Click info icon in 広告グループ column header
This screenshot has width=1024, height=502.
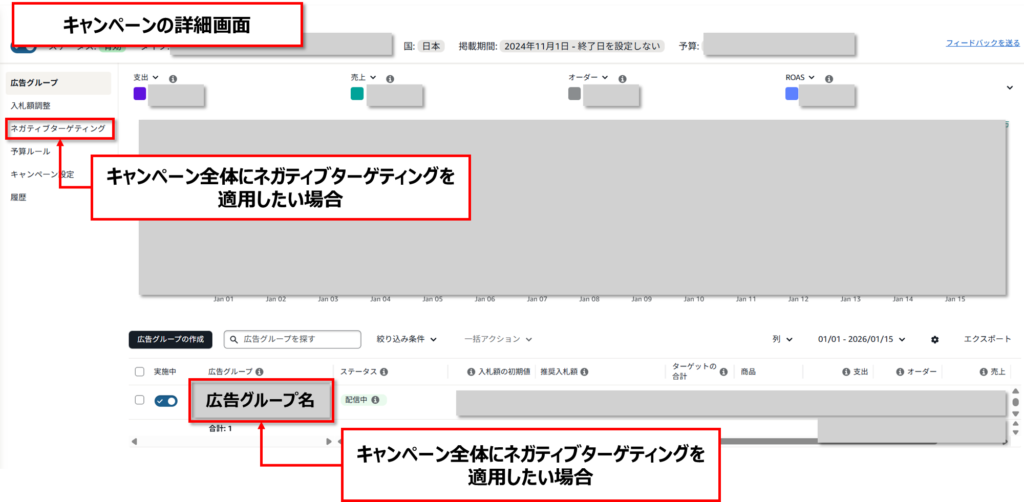(259, 371)
